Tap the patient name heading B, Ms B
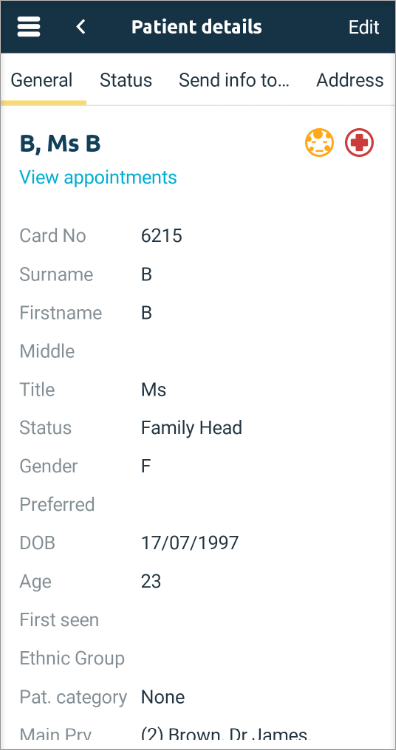This screenshot has height=750, width=396. pyautogui.click(x=60, y=144)
